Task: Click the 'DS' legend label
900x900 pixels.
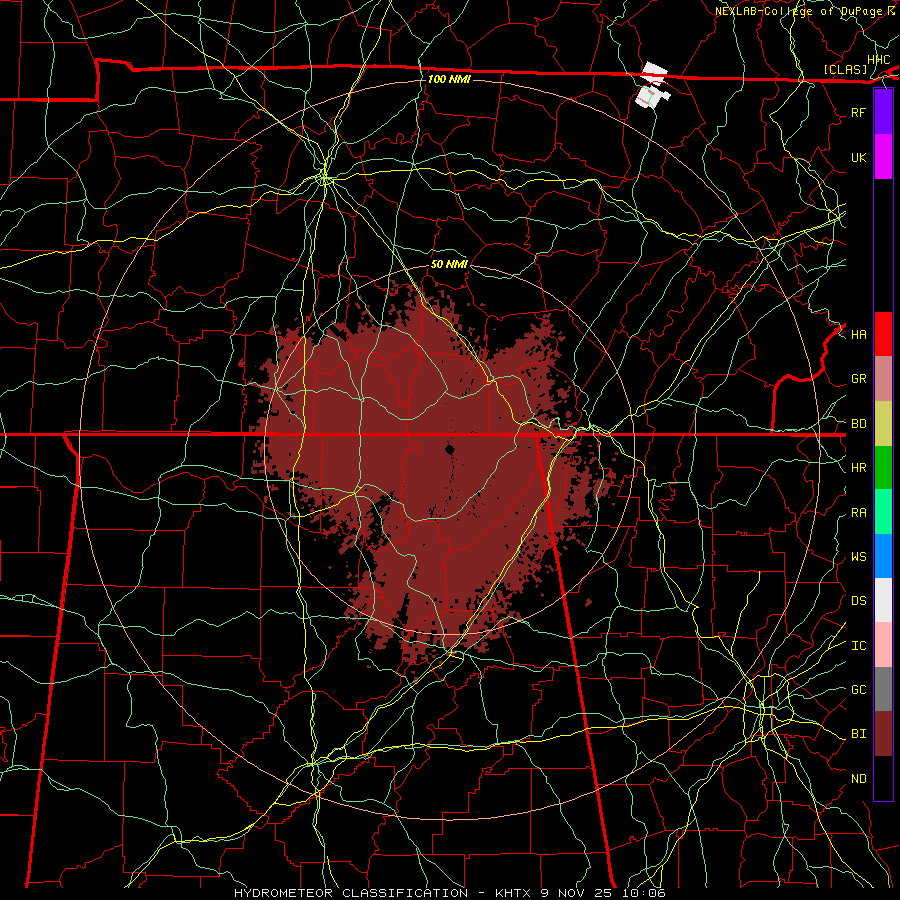Action: click(859, 600)
